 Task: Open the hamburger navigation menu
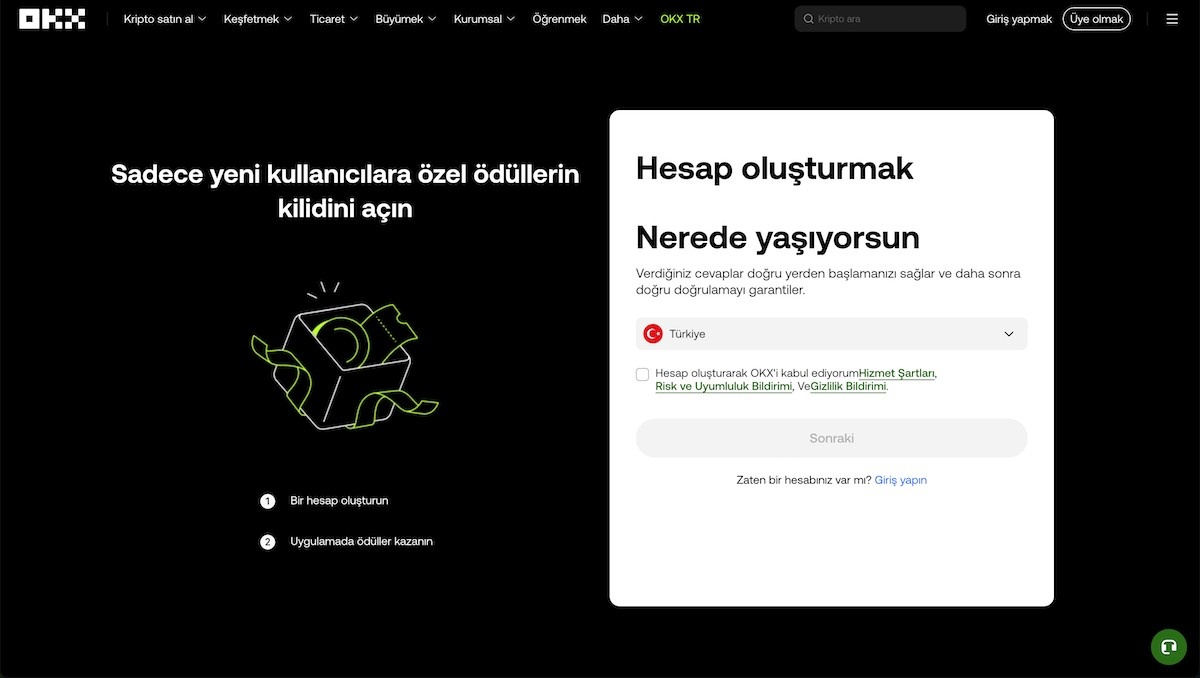tap(1171, 18)
